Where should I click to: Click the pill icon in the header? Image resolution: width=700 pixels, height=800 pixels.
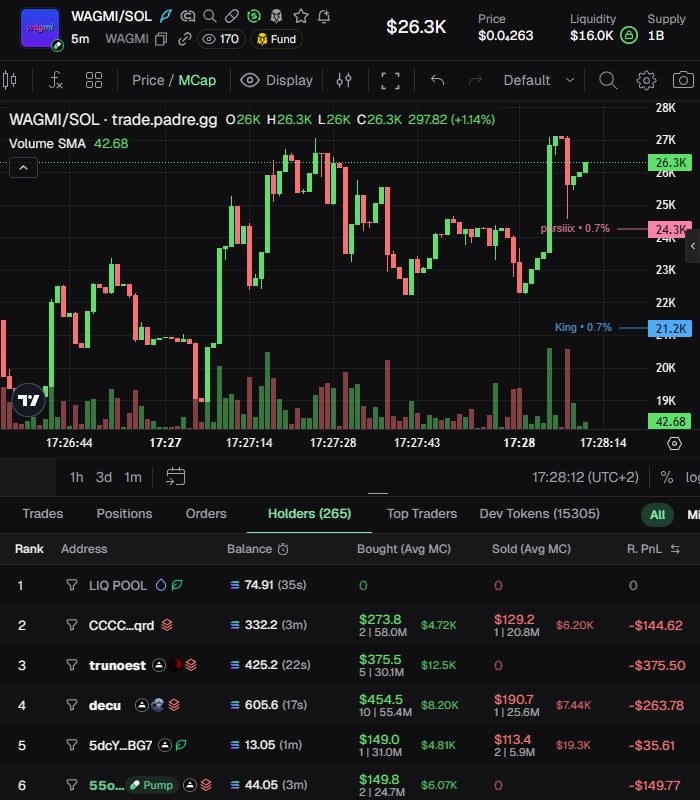pos(232,16)
